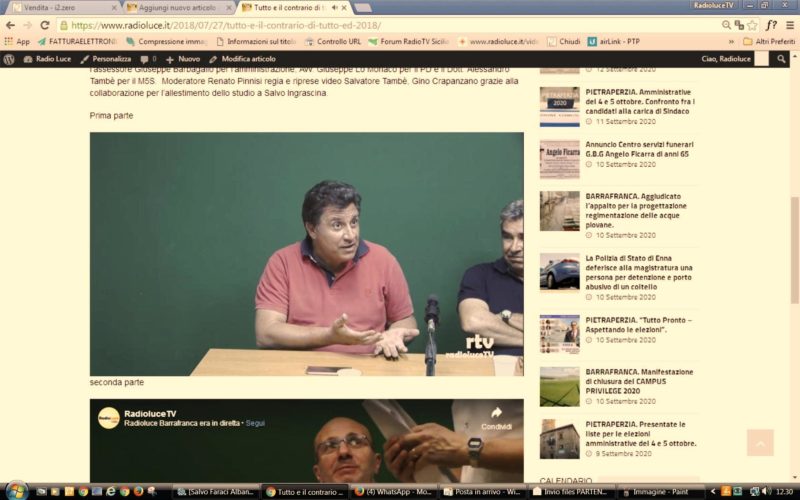Open the FATTURAELETTRONI bookmark
Screen dimensions: 800x500
pos(77,41)
